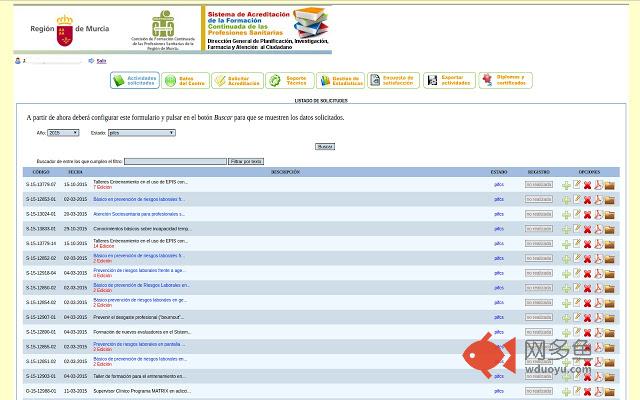Add edition for Talleres Entrenamiento 7 Edición row
This screenshot has height=400, width=640.
566,185
